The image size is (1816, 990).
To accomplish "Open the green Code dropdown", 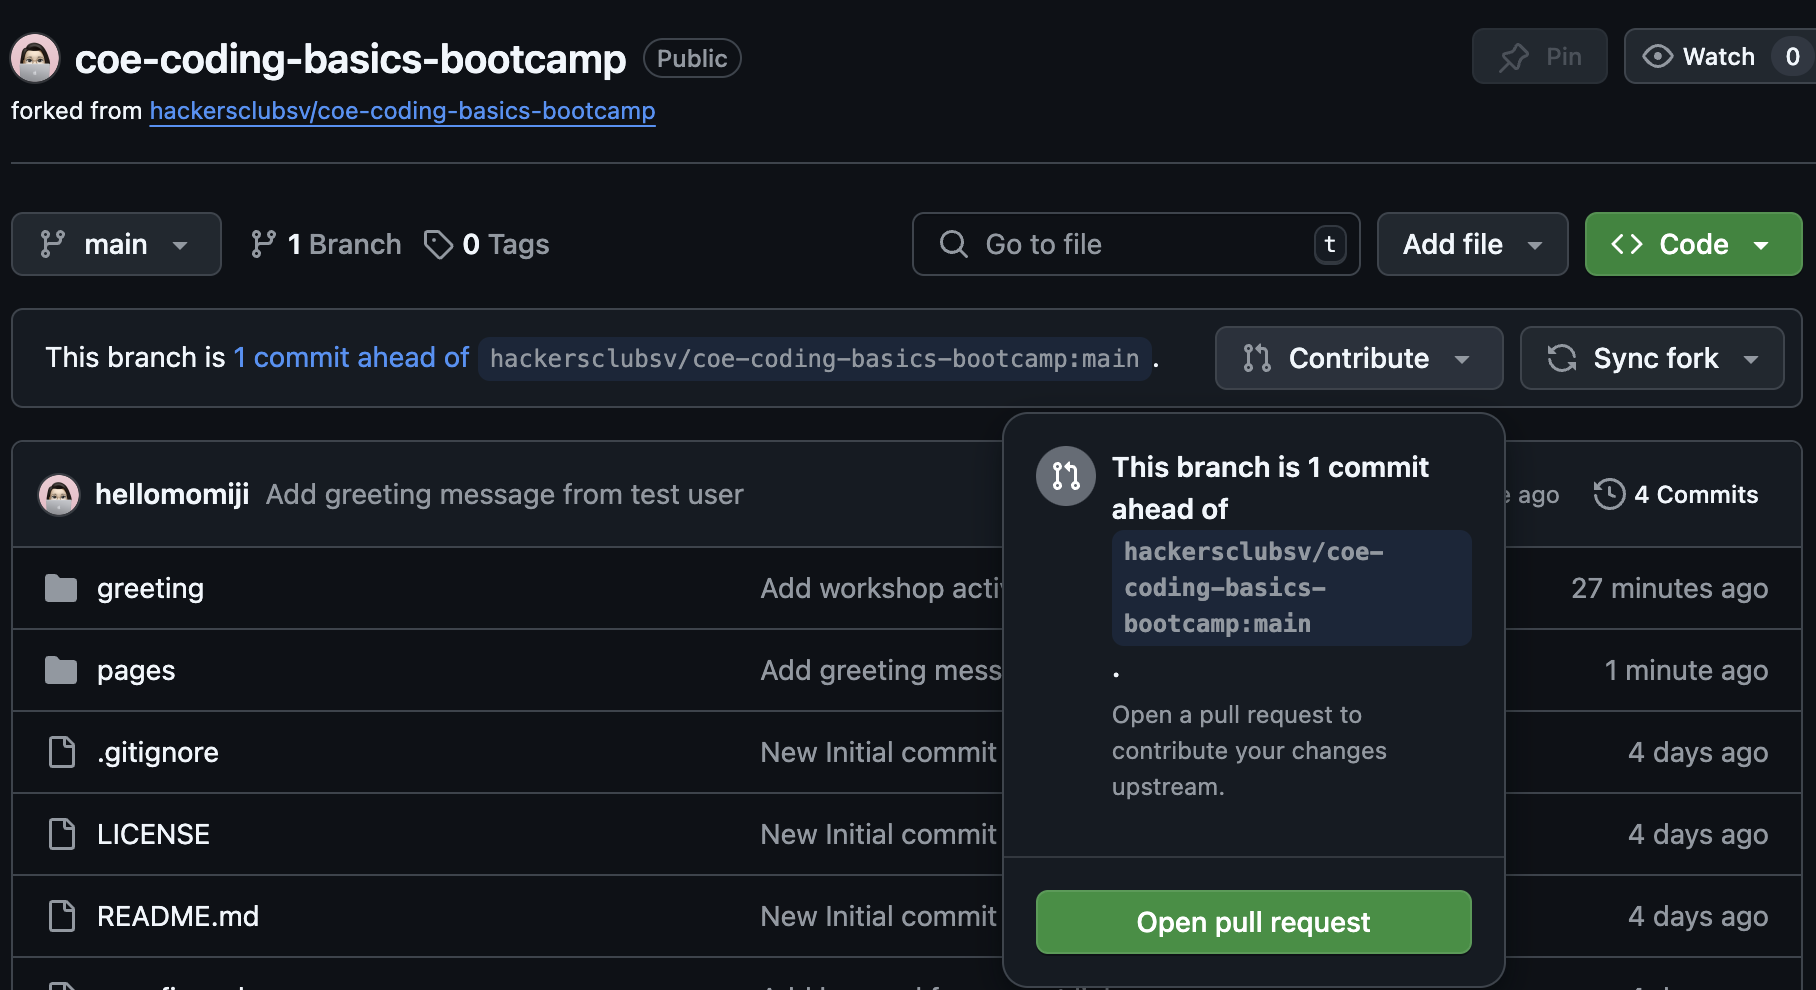I will point(1693,244).
